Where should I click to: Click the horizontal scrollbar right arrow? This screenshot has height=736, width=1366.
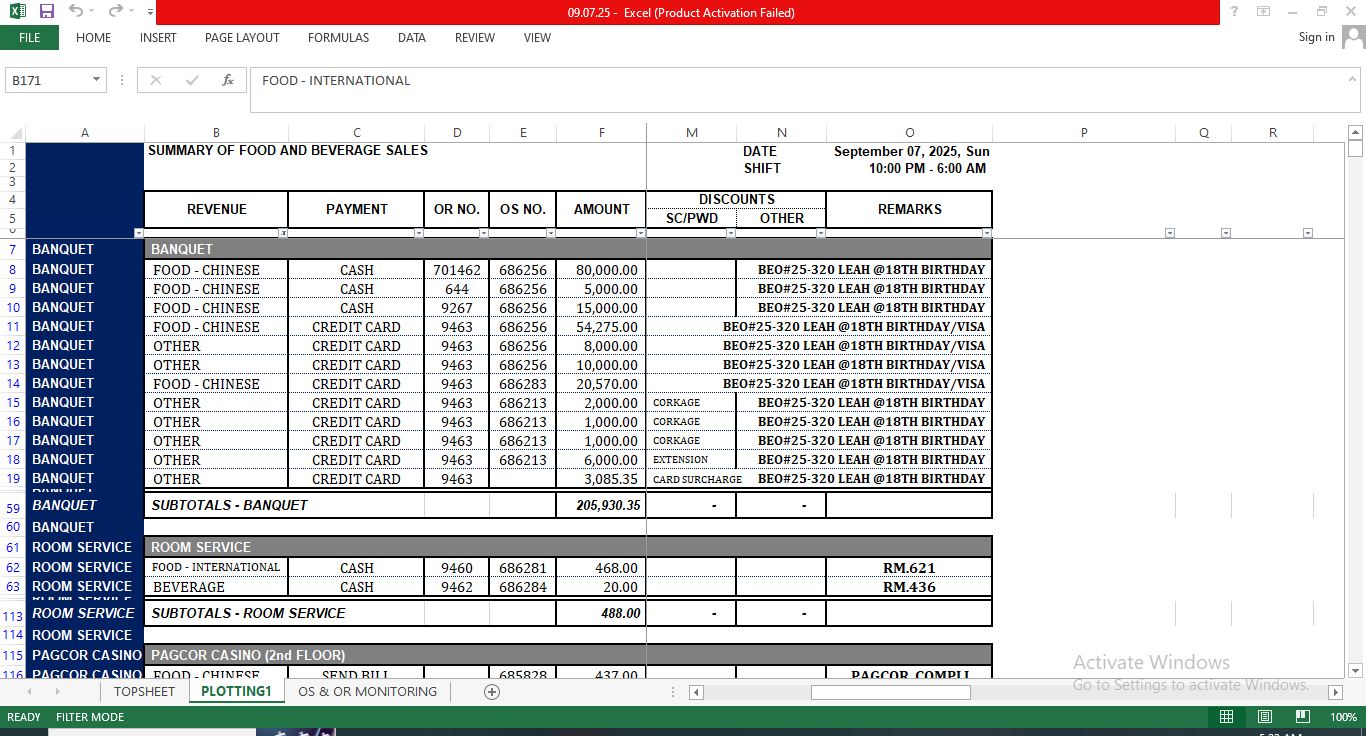pos(1335,692)
